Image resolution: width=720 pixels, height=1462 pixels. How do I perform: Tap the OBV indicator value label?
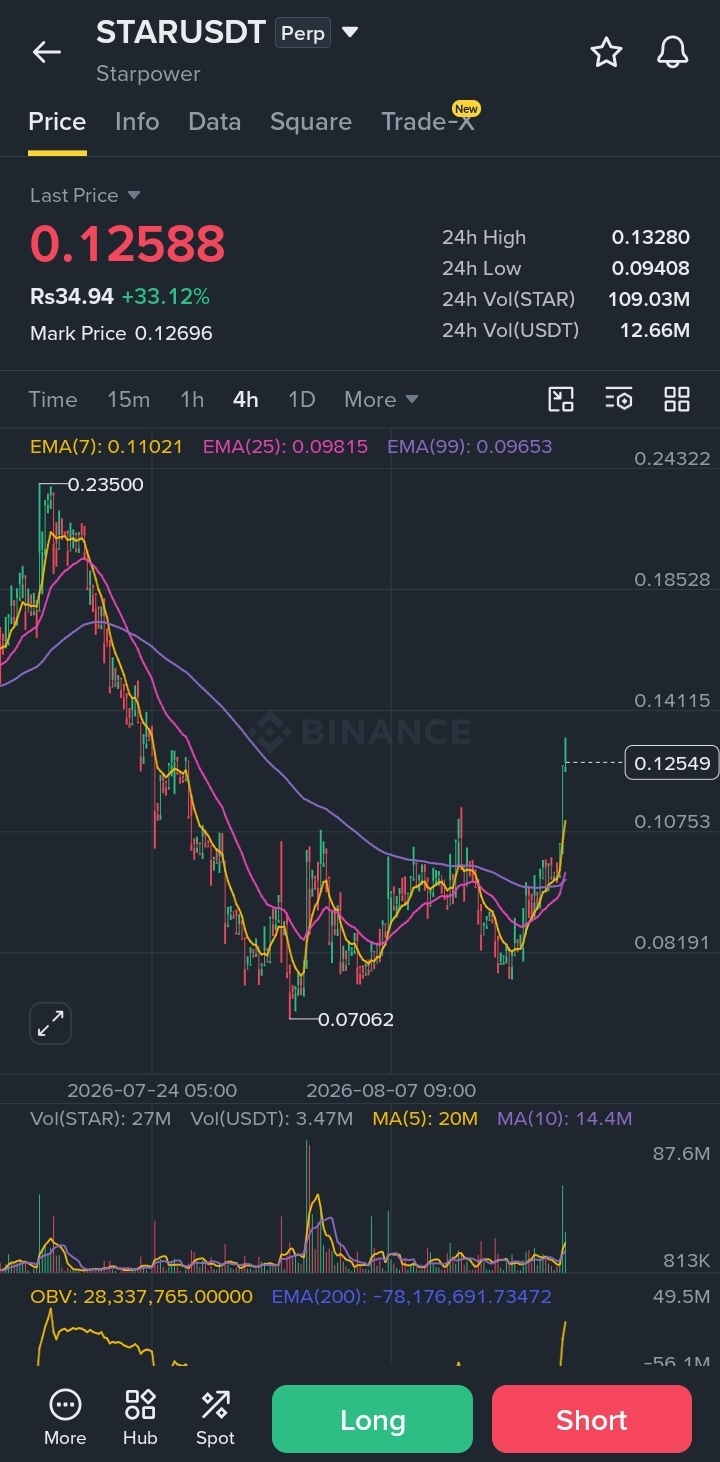(x=141, y=1297)
